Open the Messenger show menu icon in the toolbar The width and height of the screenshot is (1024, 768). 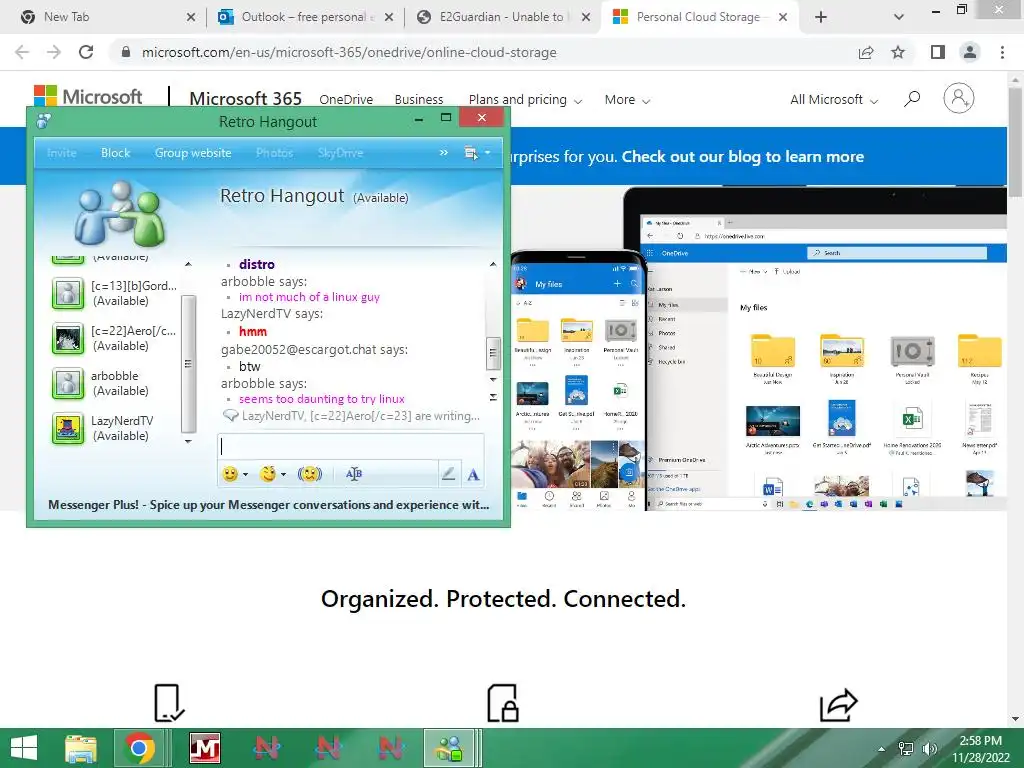tap(470, 153)
